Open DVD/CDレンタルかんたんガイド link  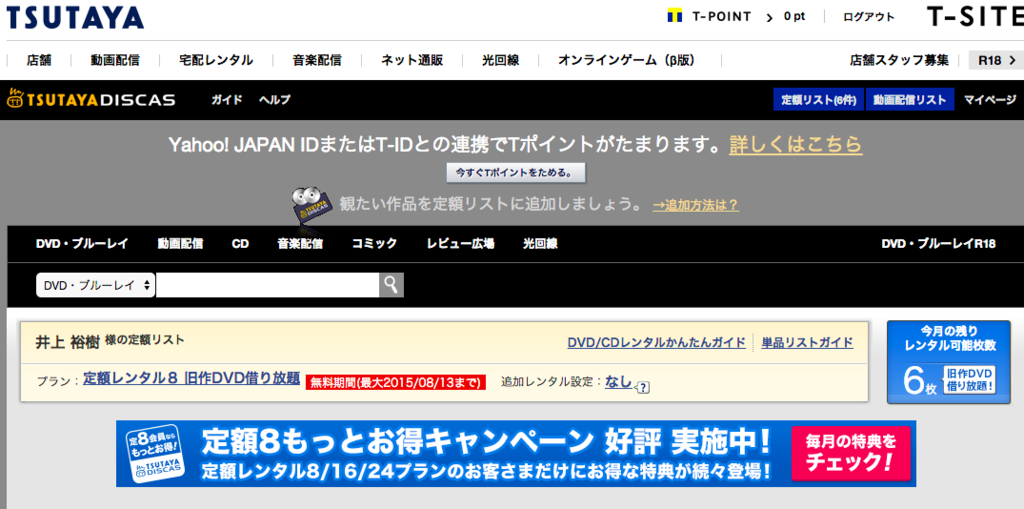click(x=656, y=342)
